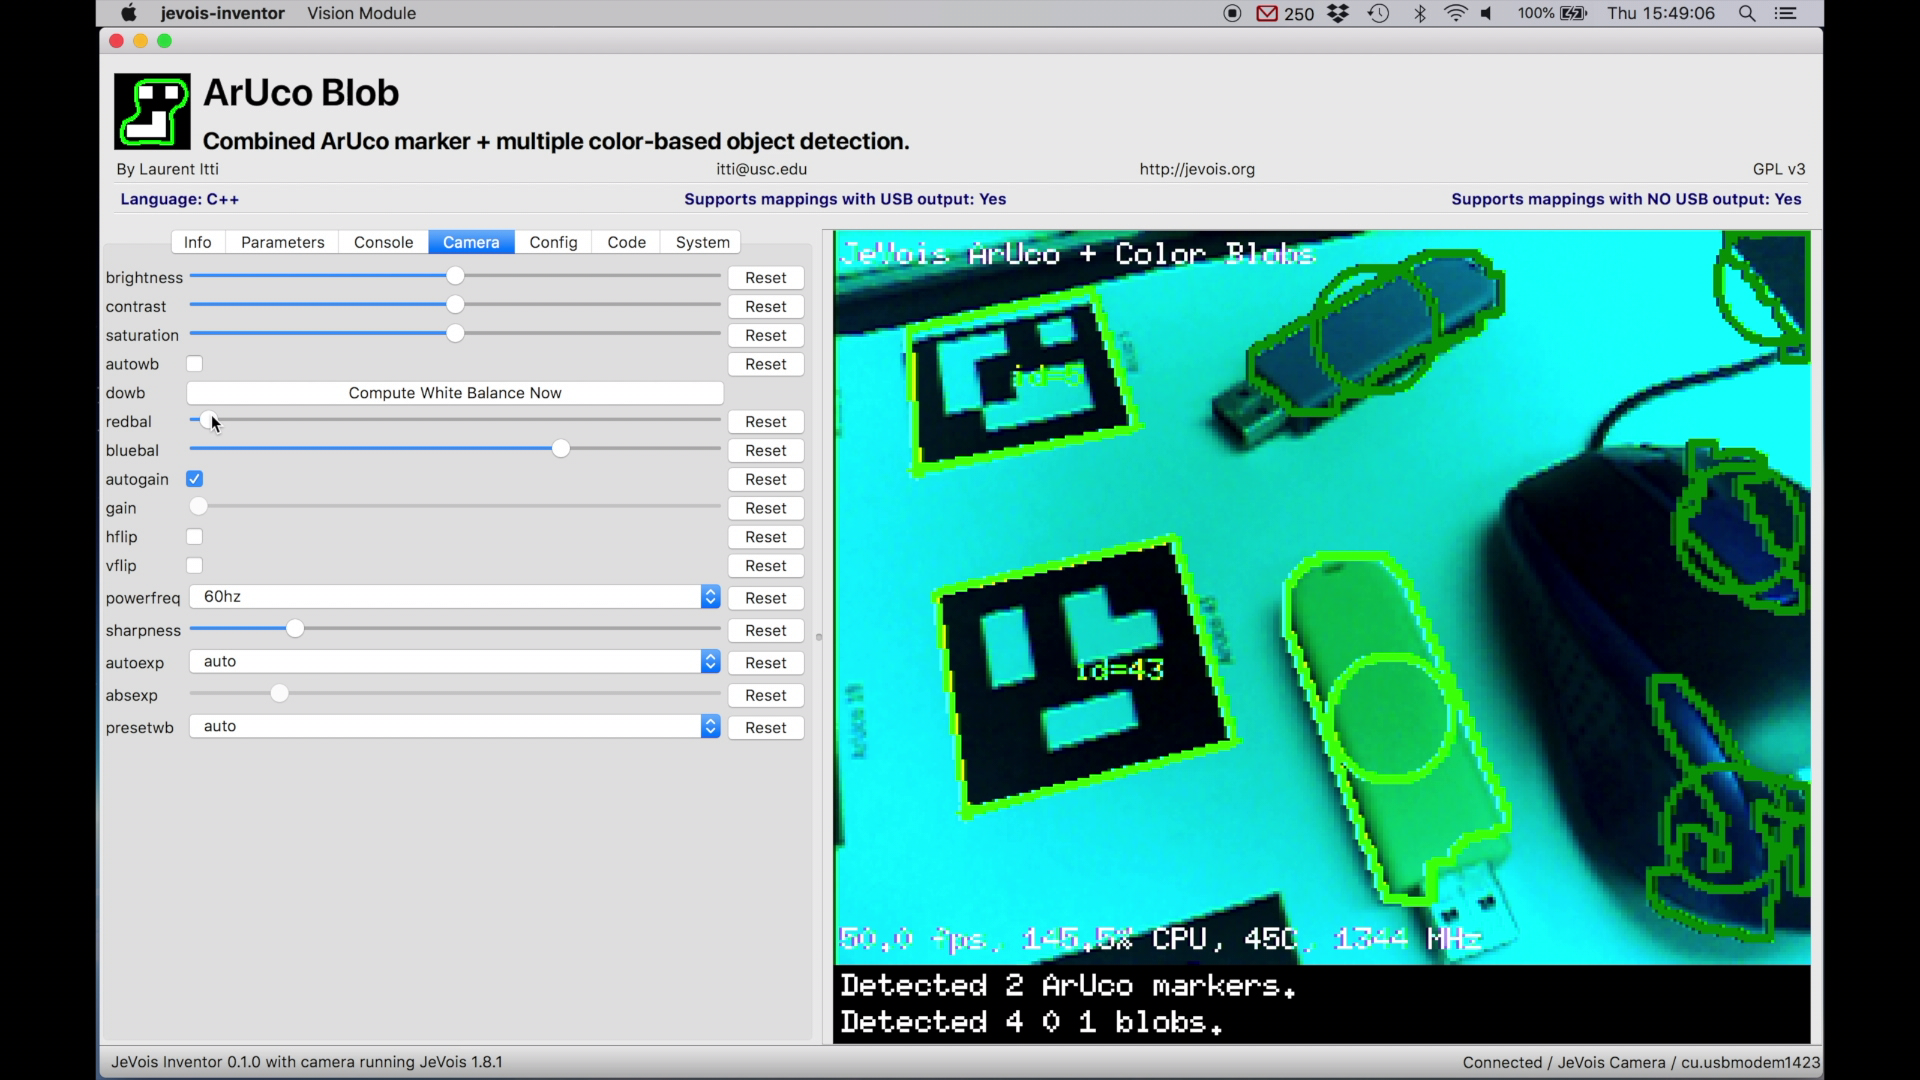Screen dimensions: 1920x1080
Task: Click the live camera video preview
Action: point(1322,637)
